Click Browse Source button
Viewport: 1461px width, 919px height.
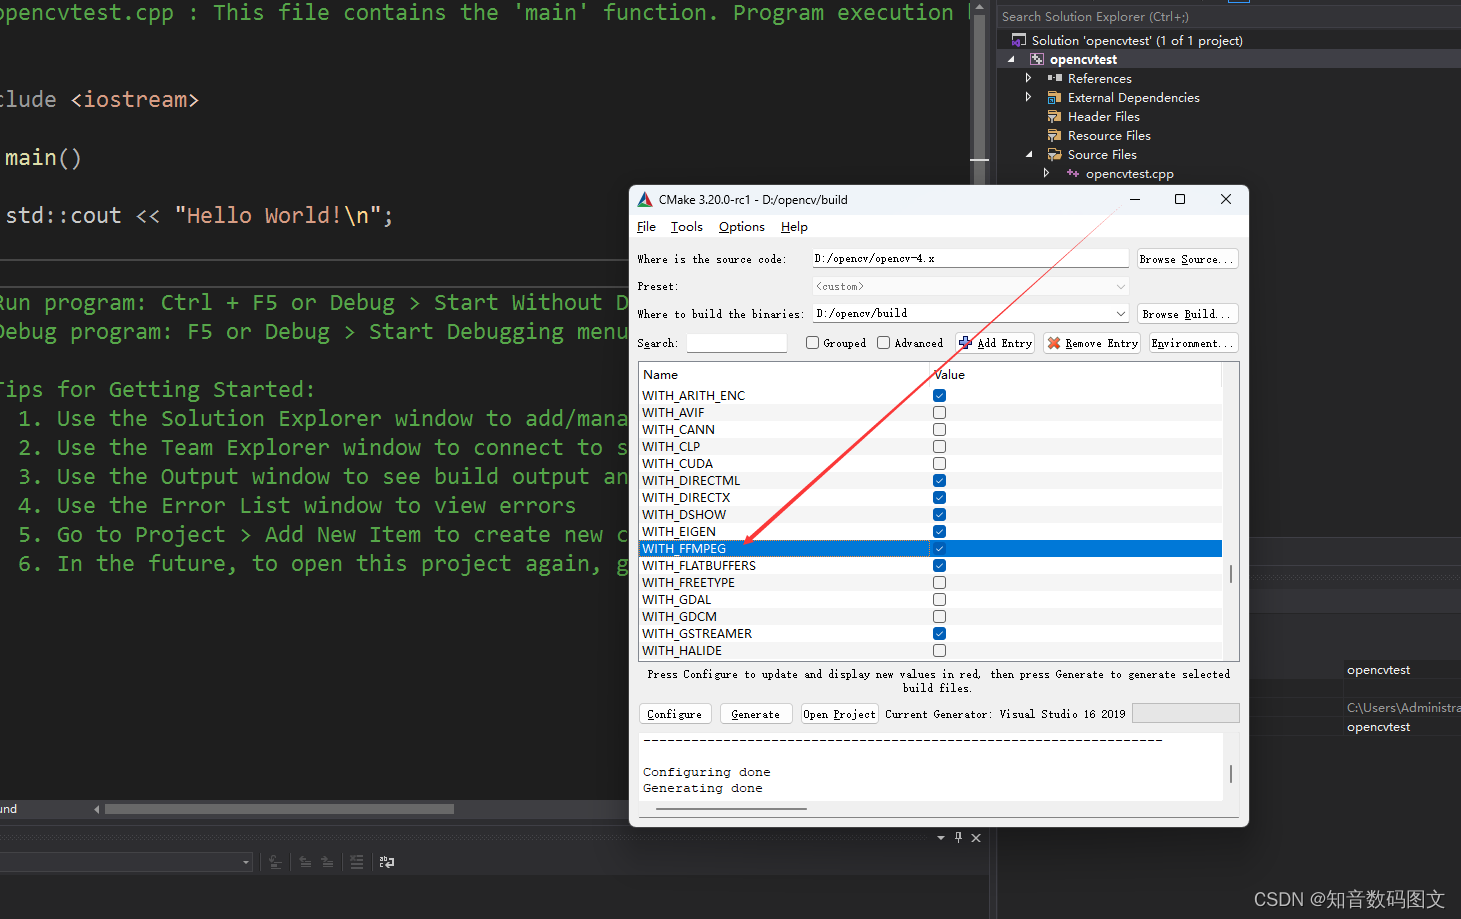1186,258
